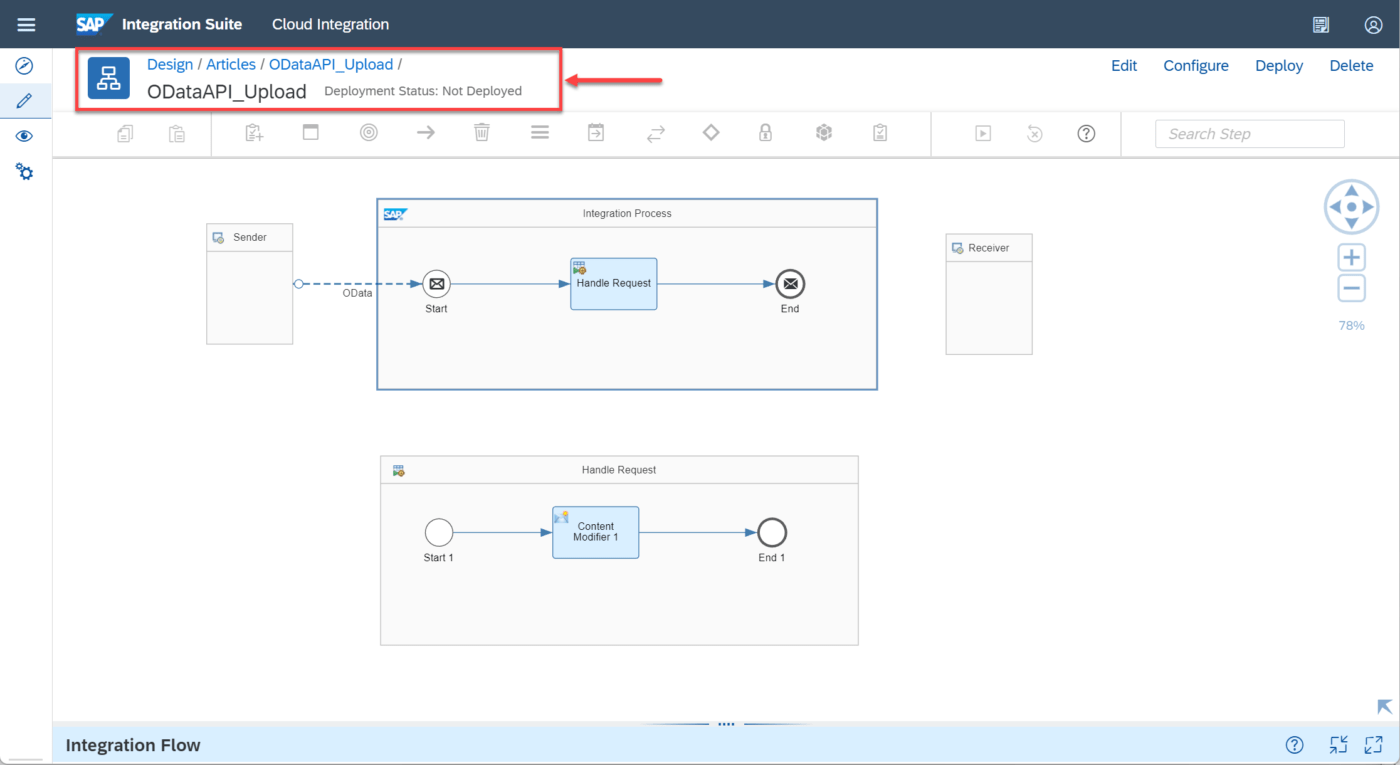The height and width of the screenshot is (765, 1400).
Task: Click the SAP logo in header
Action: [95, 24]
